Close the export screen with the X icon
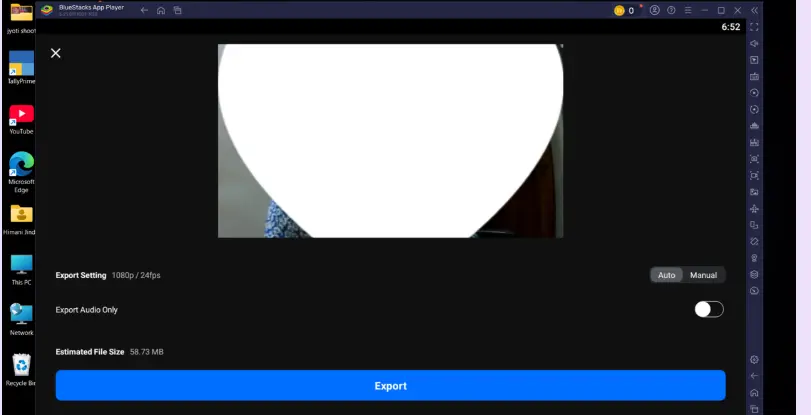 point(56,53)
